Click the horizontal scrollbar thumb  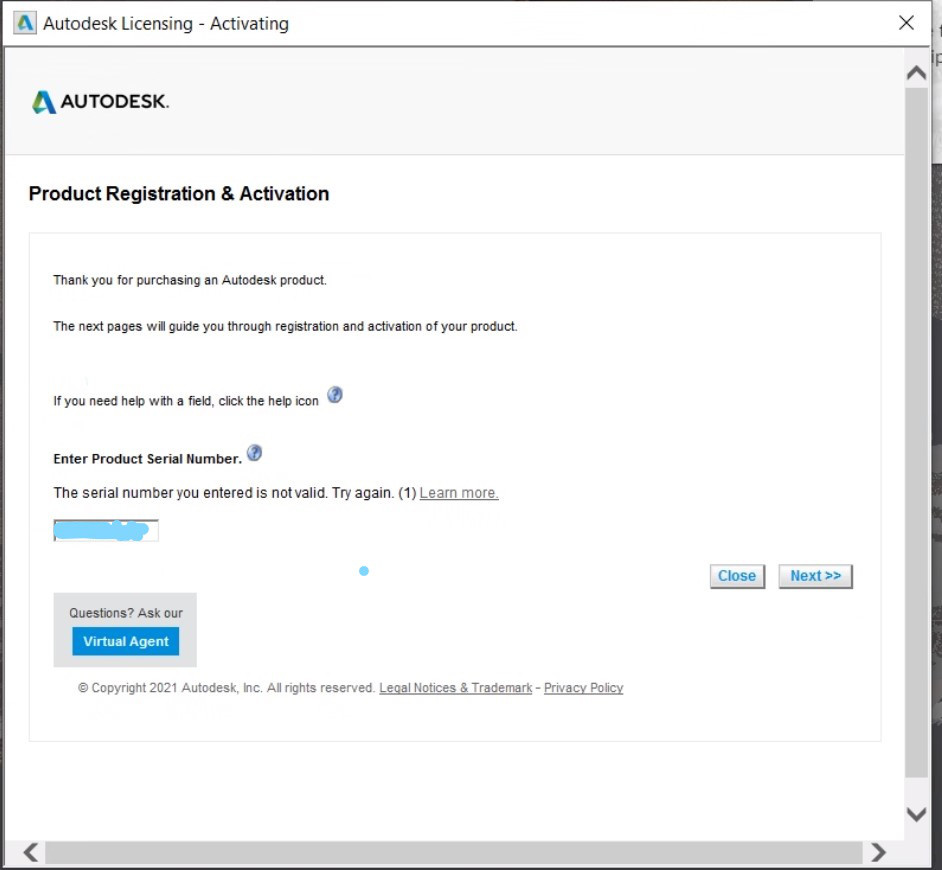454,852
